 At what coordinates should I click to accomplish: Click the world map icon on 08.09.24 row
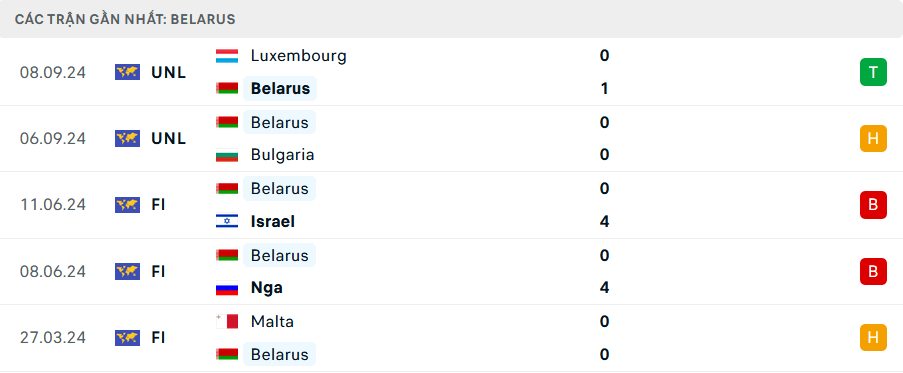(127, 72)
